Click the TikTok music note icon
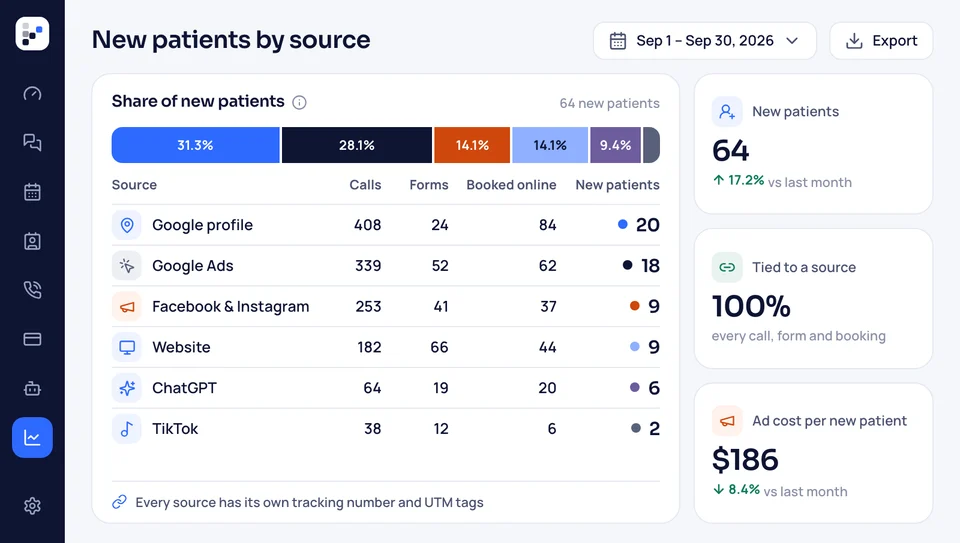This screenshot has height=543, width=960. [x=127, y=429]
